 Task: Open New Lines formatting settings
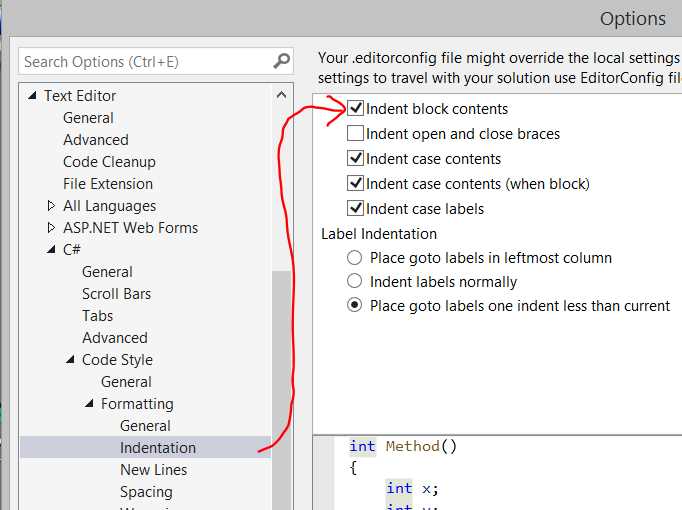[154, 470]
